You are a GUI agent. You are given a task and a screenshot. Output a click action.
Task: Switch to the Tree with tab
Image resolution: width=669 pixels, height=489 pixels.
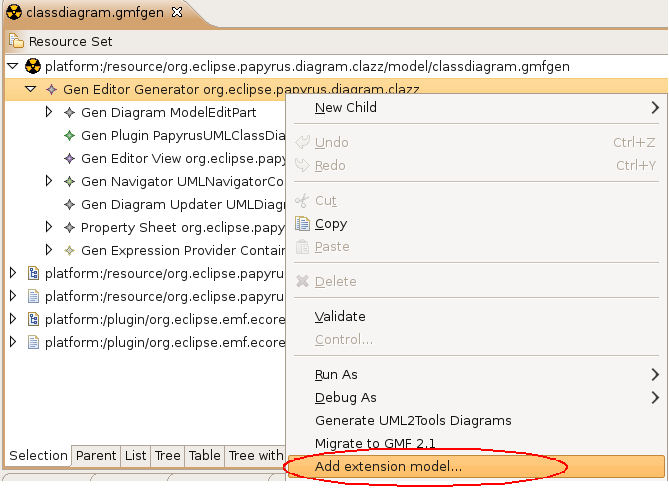point(255,456)
